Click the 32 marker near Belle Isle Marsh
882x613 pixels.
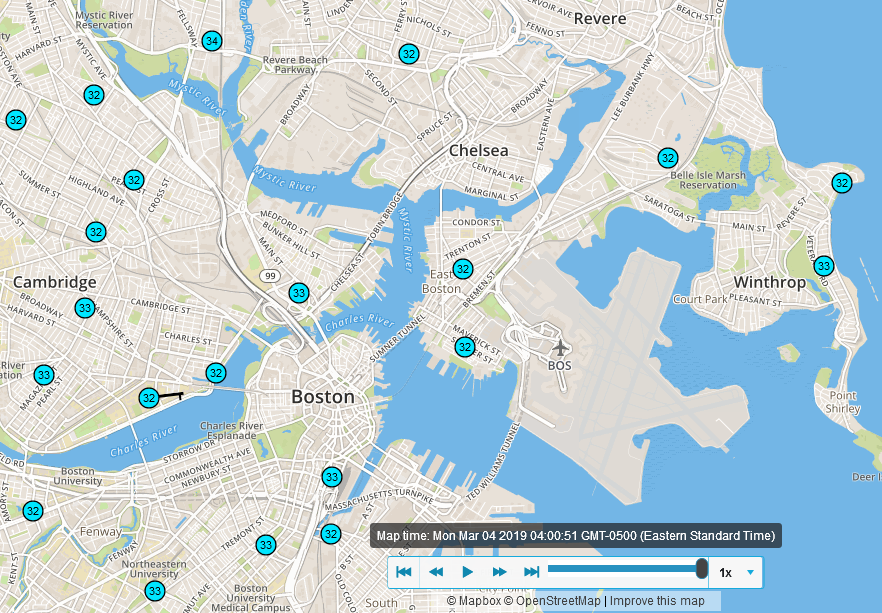coord(668,158)
